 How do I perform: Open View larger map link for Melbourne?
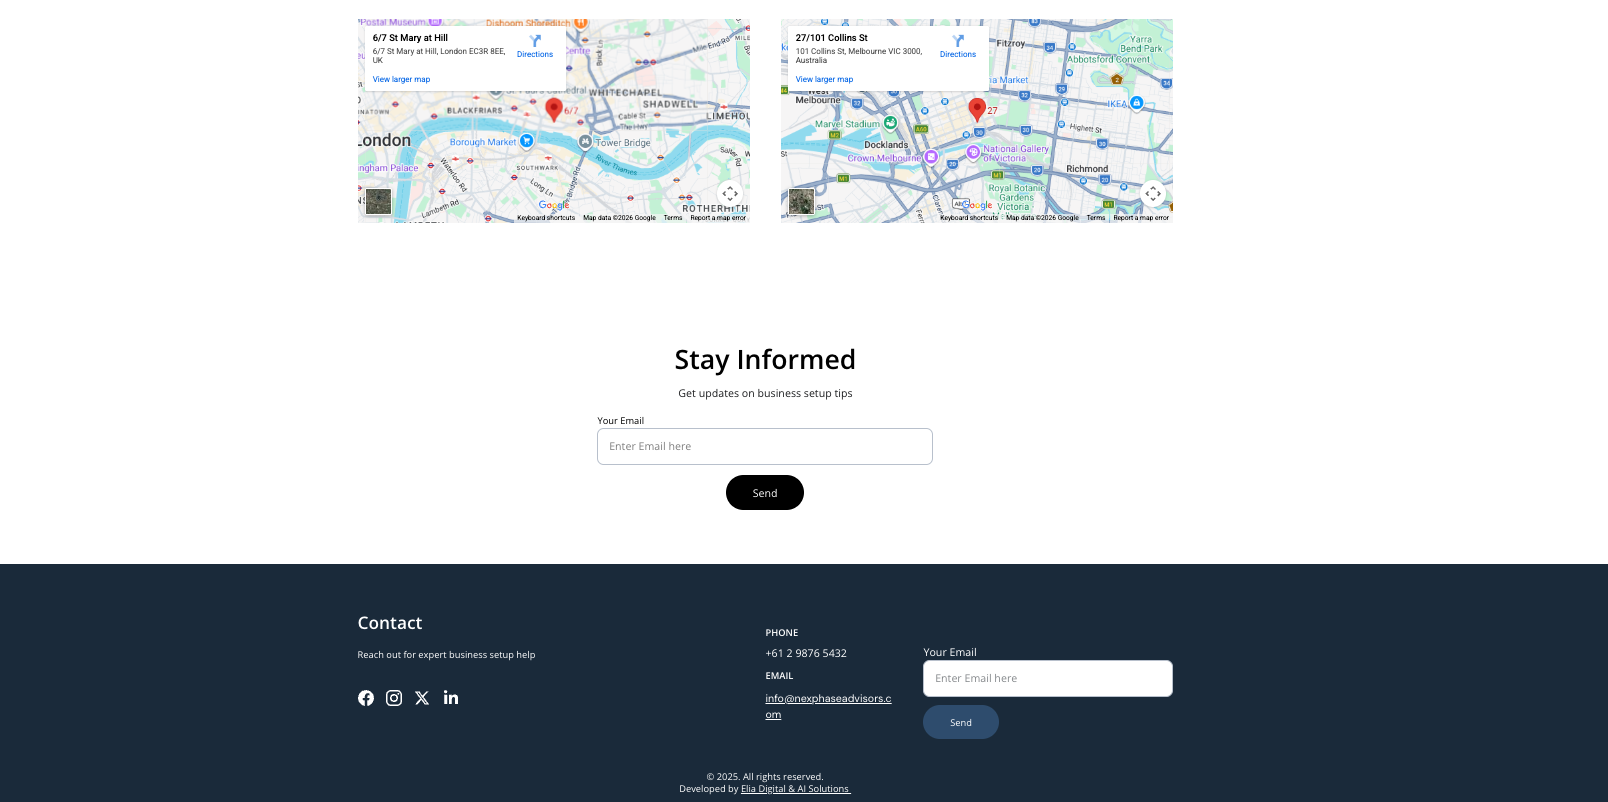pyautogui.click(x=824, y=79)
